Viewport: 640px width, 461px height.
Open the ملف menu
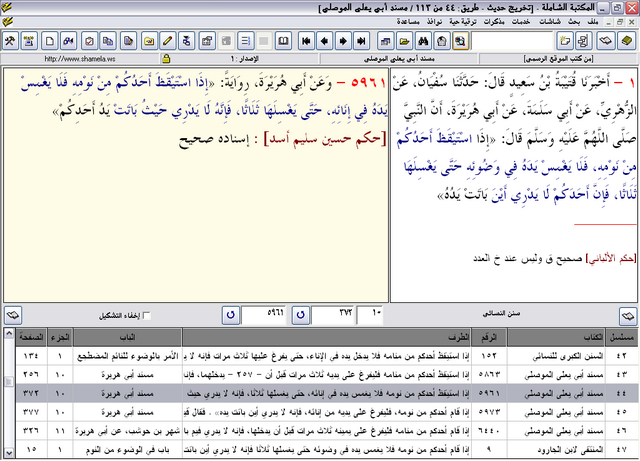[593, 22]
